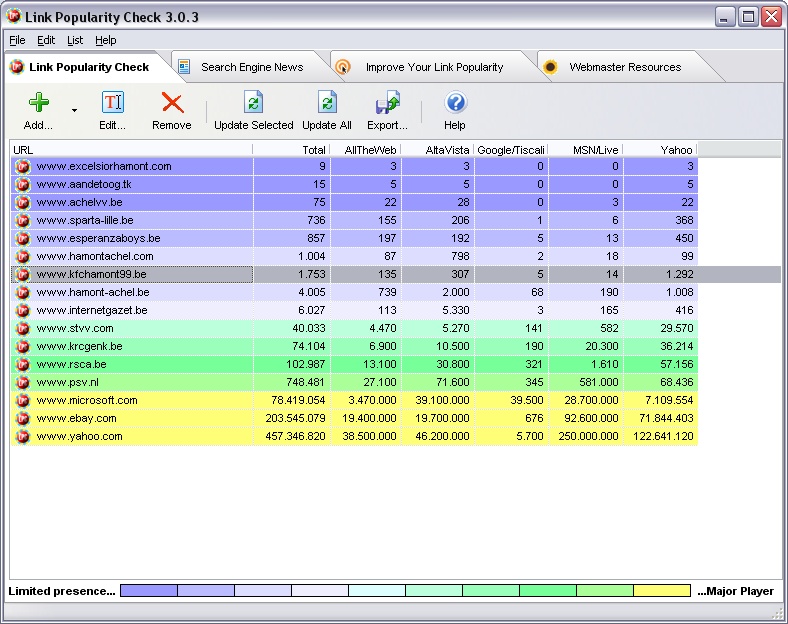The width and height of the screenshot is (788, 624).
Task: Click icon beside www.internetgazet.be
Action: coord(23,310)
